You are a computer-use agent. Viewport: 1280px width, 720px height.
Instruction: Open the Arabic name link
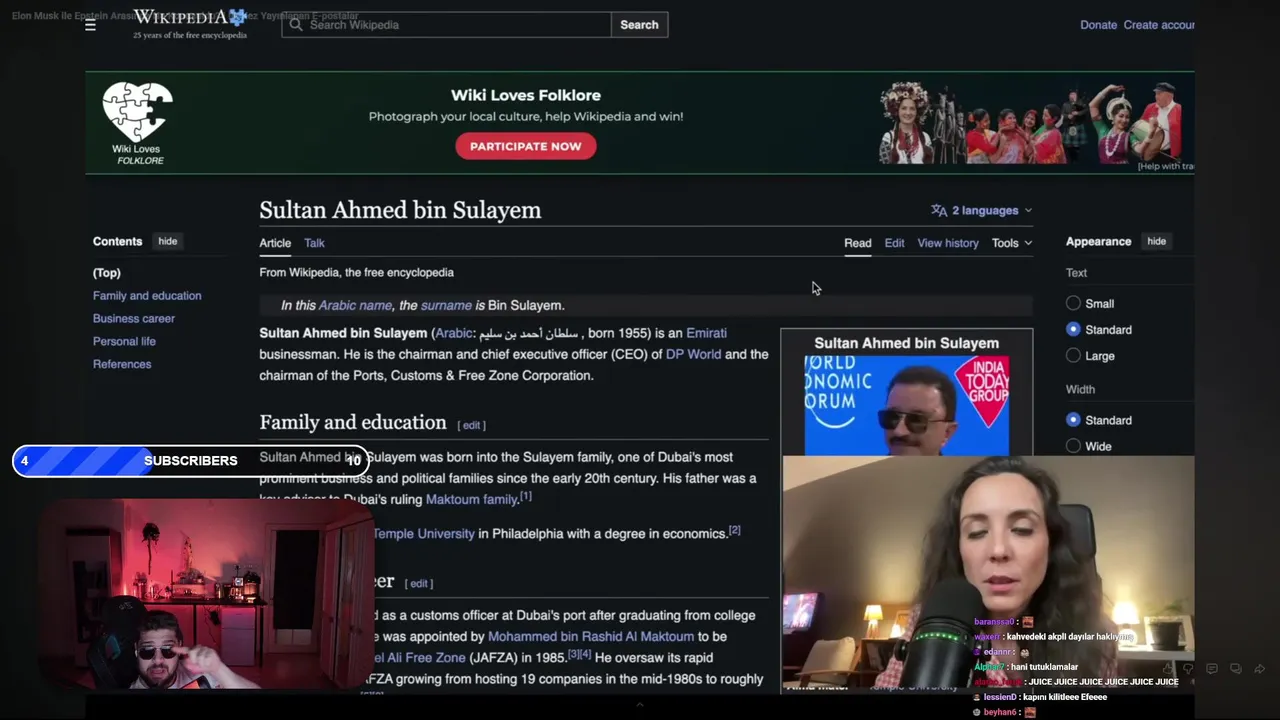(x=355, y=305)
